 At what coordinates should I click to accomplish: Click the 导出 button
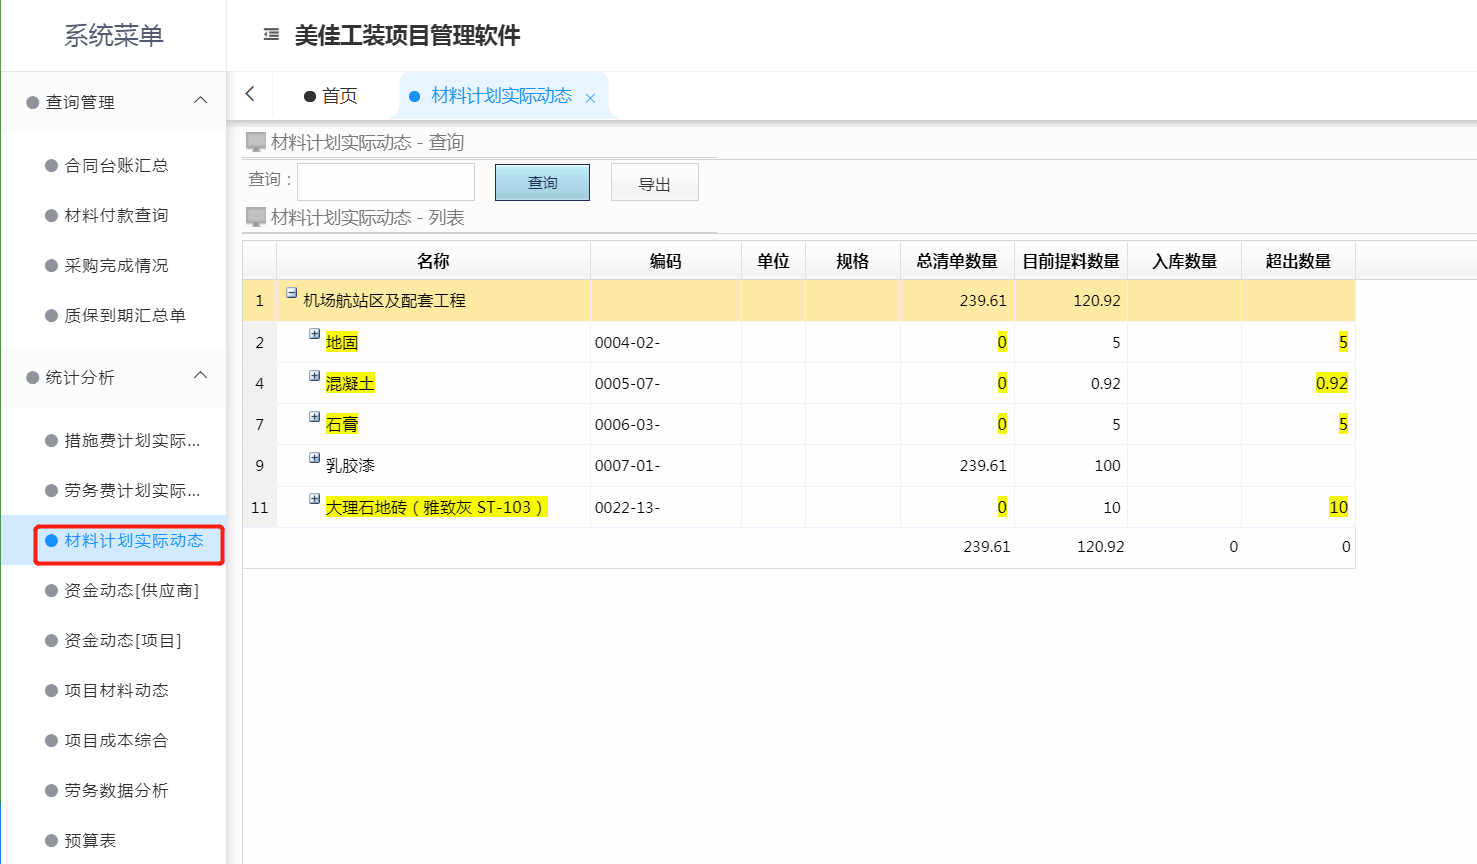point(654,183)
